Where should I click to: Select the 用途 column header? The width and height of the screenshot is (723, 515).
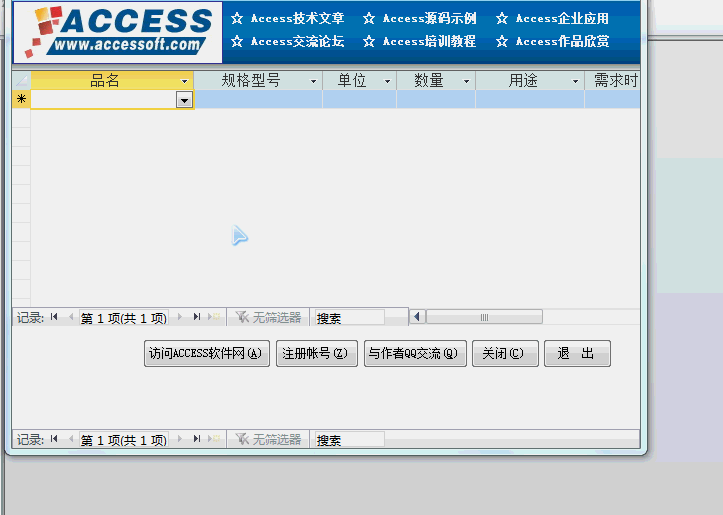[x=530, y=81]
